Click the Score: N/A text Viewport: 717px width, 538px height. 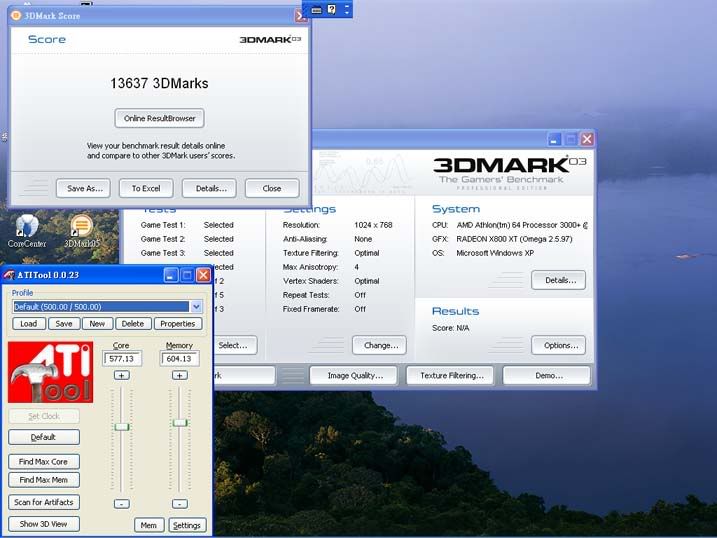(450, 328)
